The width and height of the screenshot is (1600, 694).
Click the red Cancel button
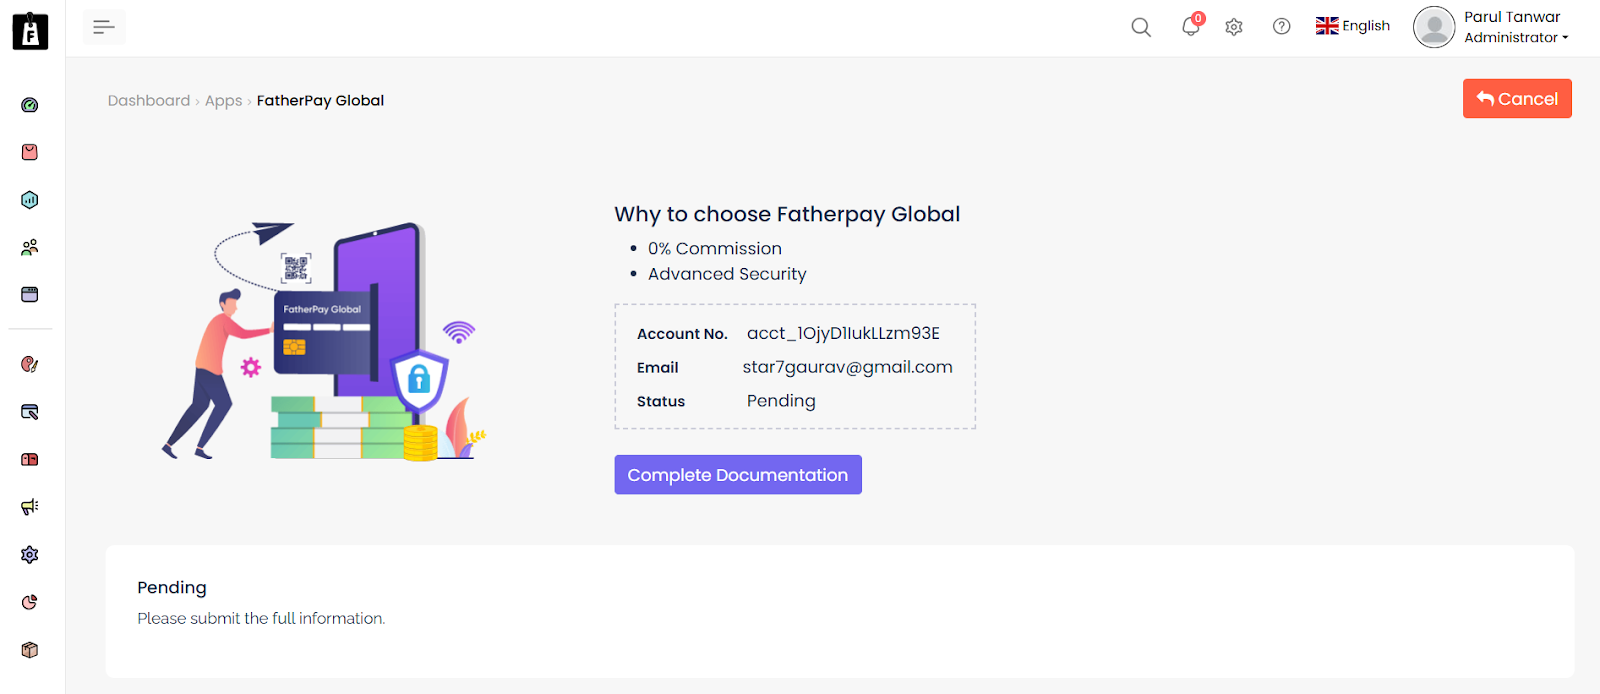tap(1517, 99)
